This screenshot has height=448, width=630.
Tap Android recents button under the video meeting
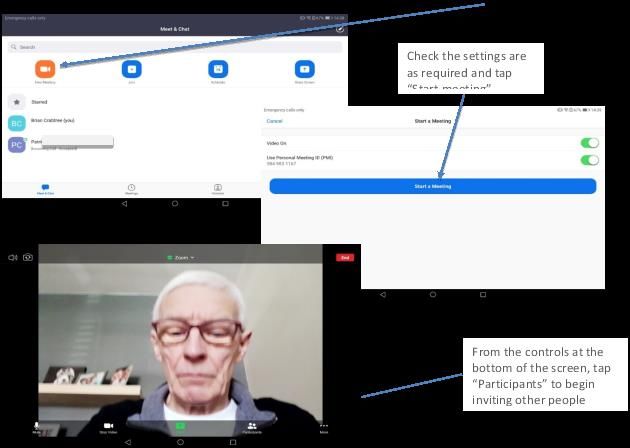[x=233, y=442]
